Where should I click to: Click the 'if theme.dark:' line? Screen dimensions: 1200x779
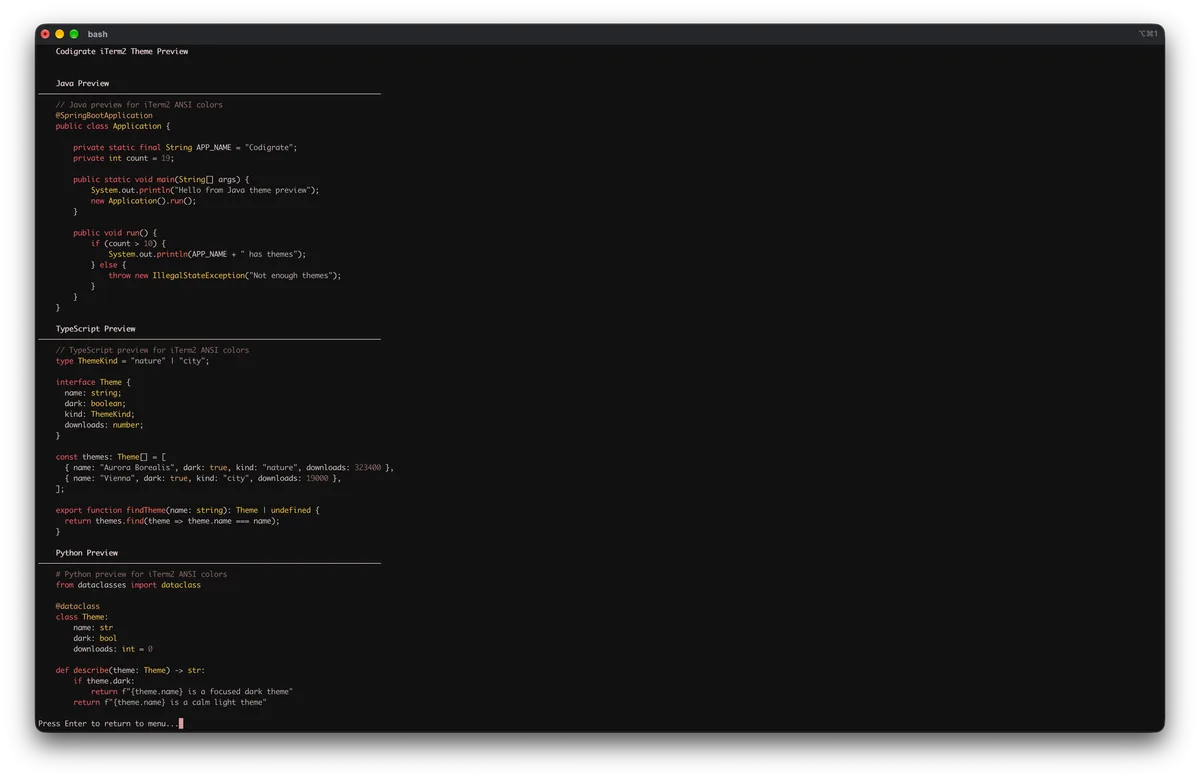(104, 681)
